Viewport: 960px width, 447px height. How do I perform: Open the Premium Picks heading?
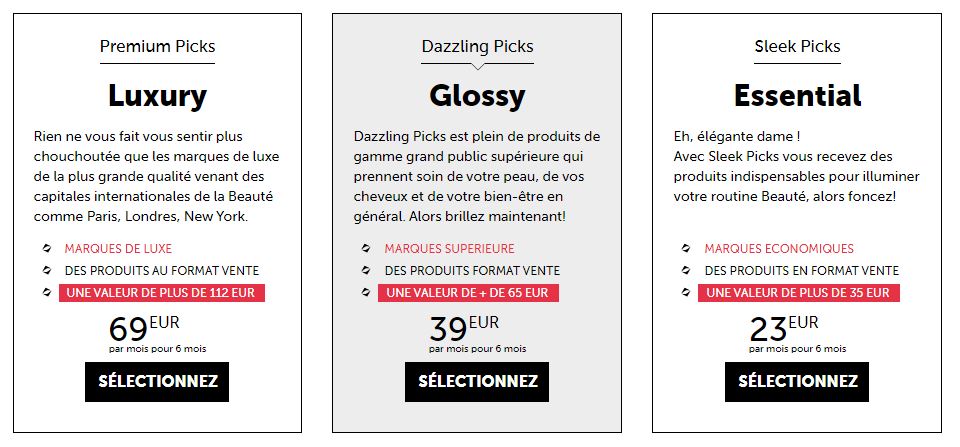[157, 47]
